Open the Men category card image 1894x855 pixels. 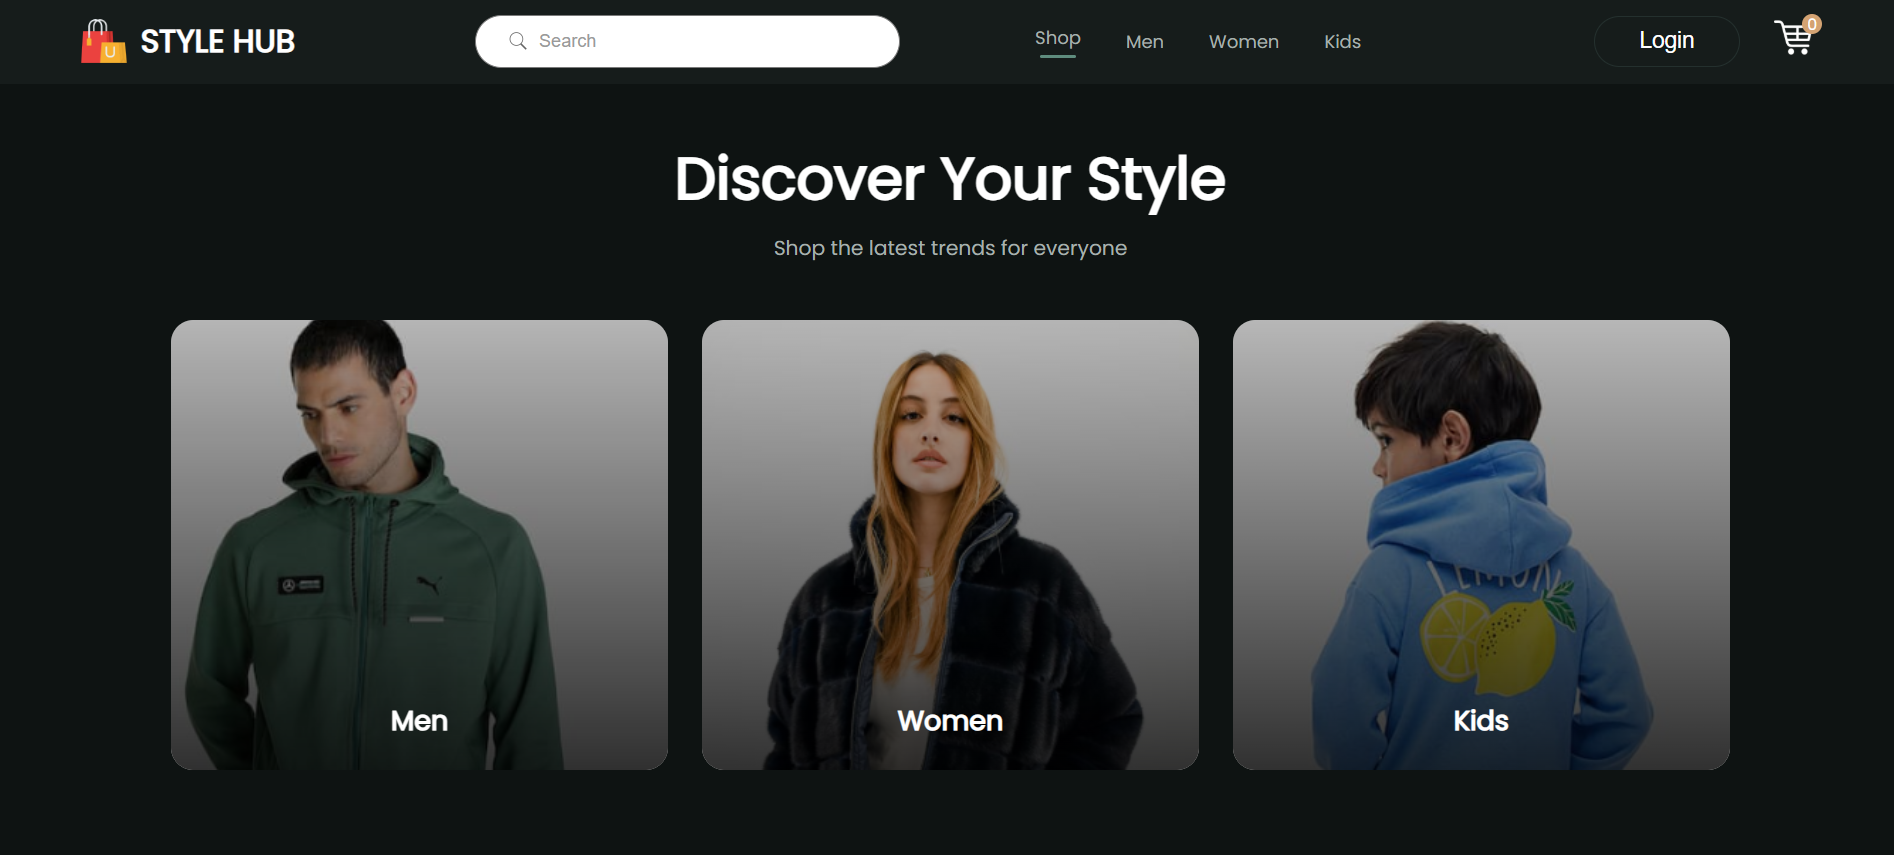(x=419, y=520)
